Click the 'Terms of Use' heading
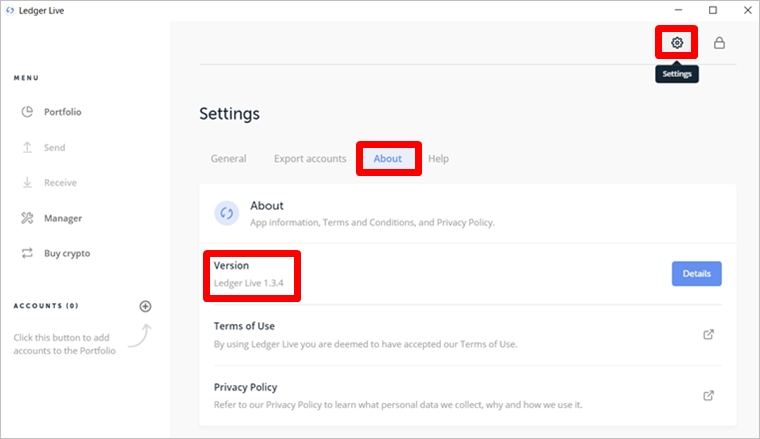This screenshot has width=760, height=439. [244, 326]
